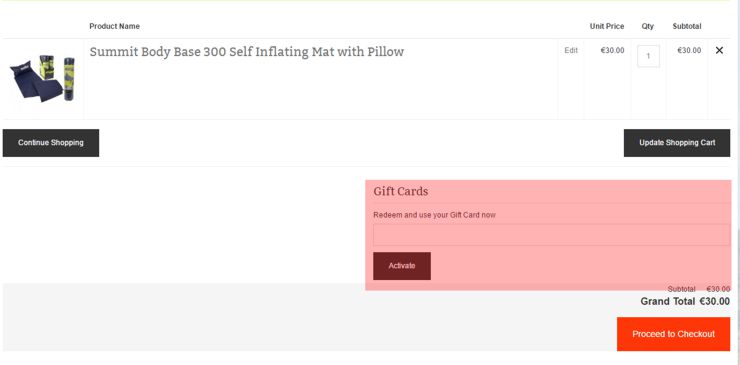Proceed to Checkout

coord(673,334)
